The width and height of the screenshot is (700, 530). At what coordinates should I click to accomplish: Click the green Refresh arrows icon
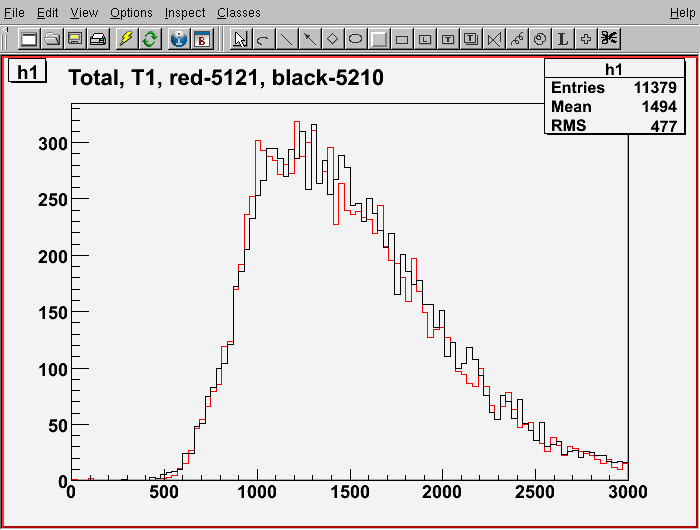(x=150, y=39)
